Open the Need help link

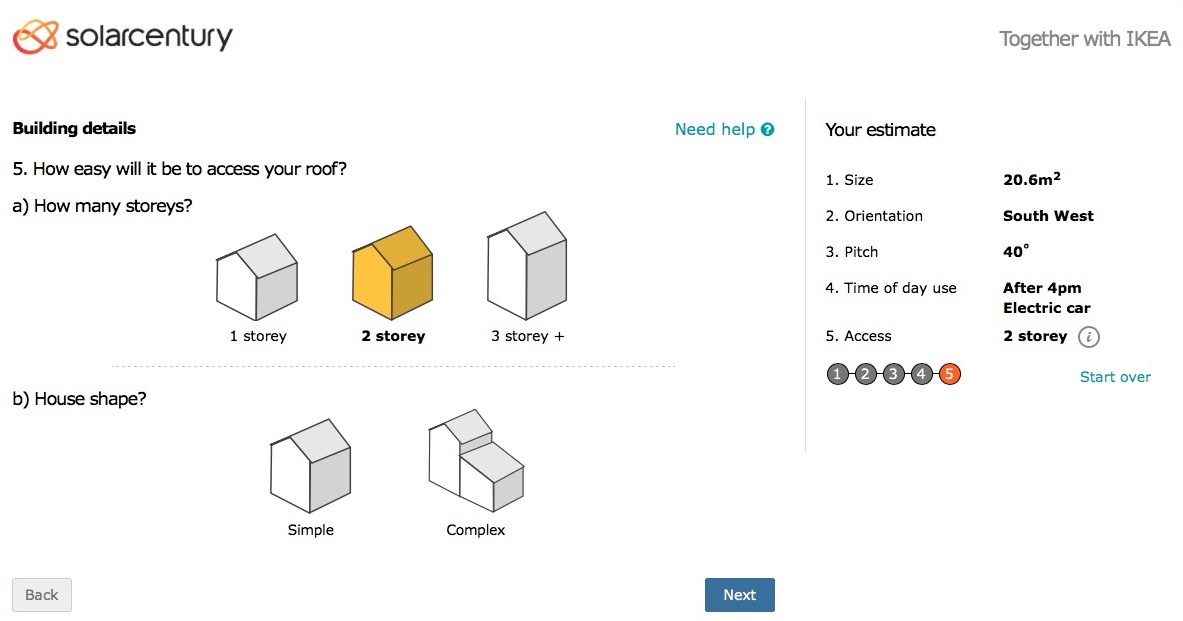715,129
